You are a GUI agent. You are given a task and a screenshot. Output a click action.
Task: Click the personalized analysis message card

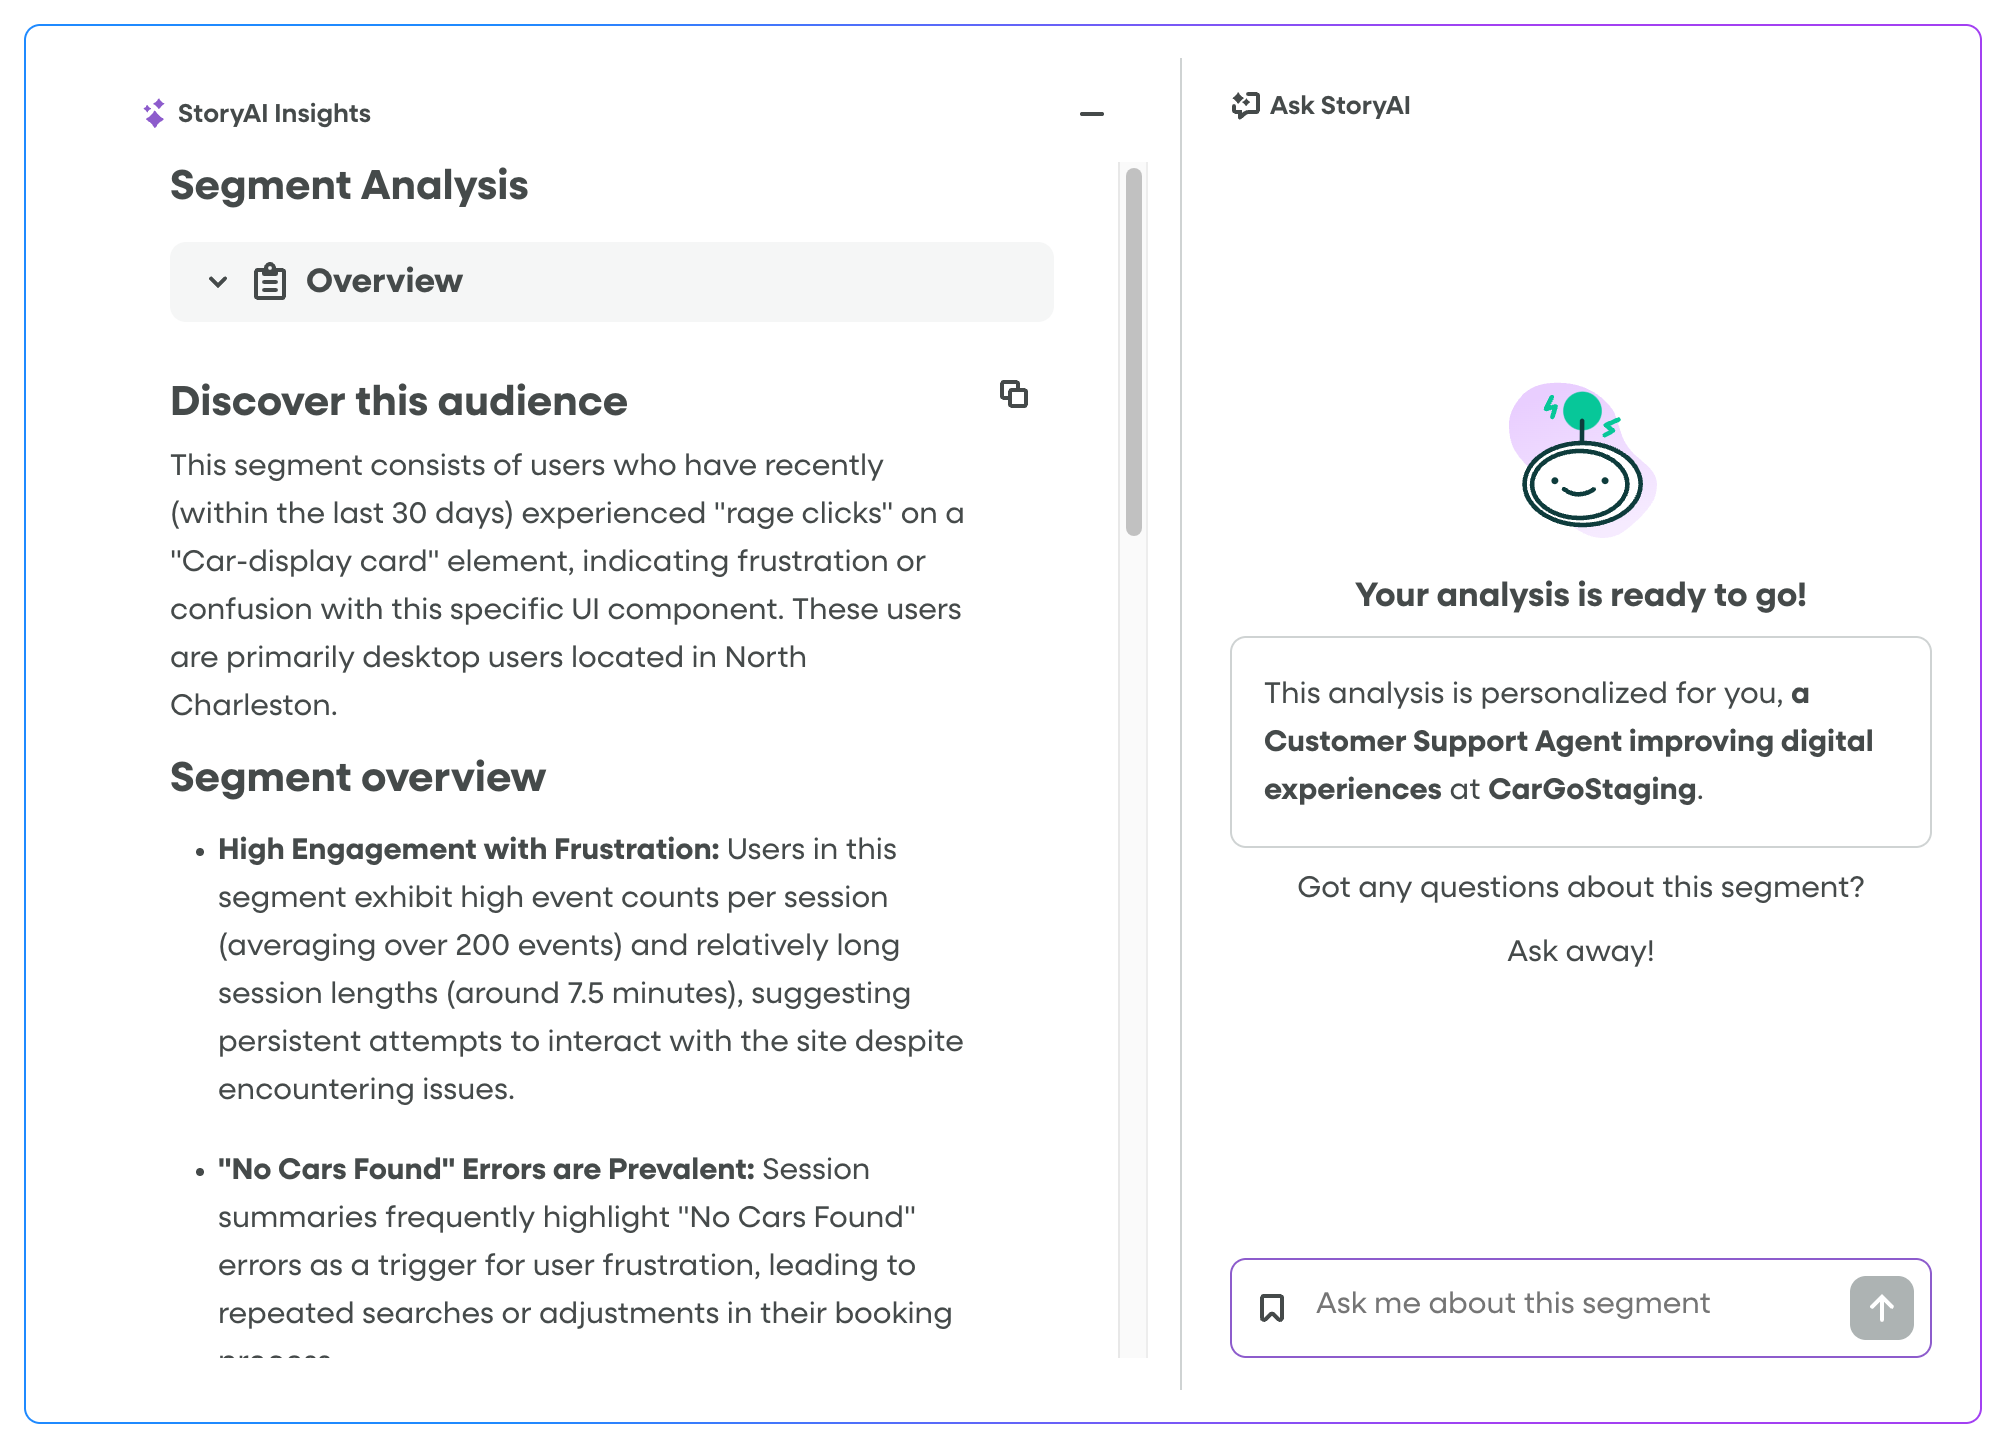(x=1580, y=742)
